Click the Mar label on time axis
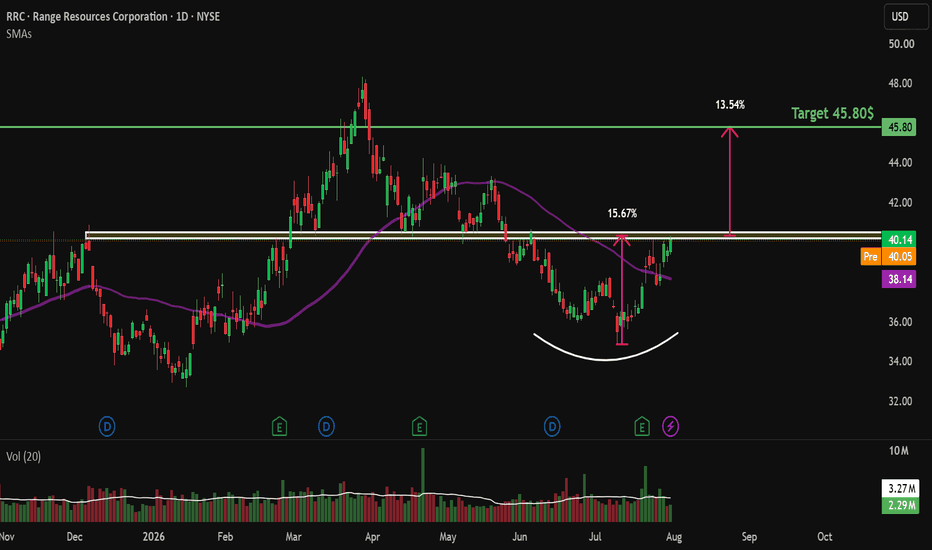932x550 pixels. coord(293,536)
